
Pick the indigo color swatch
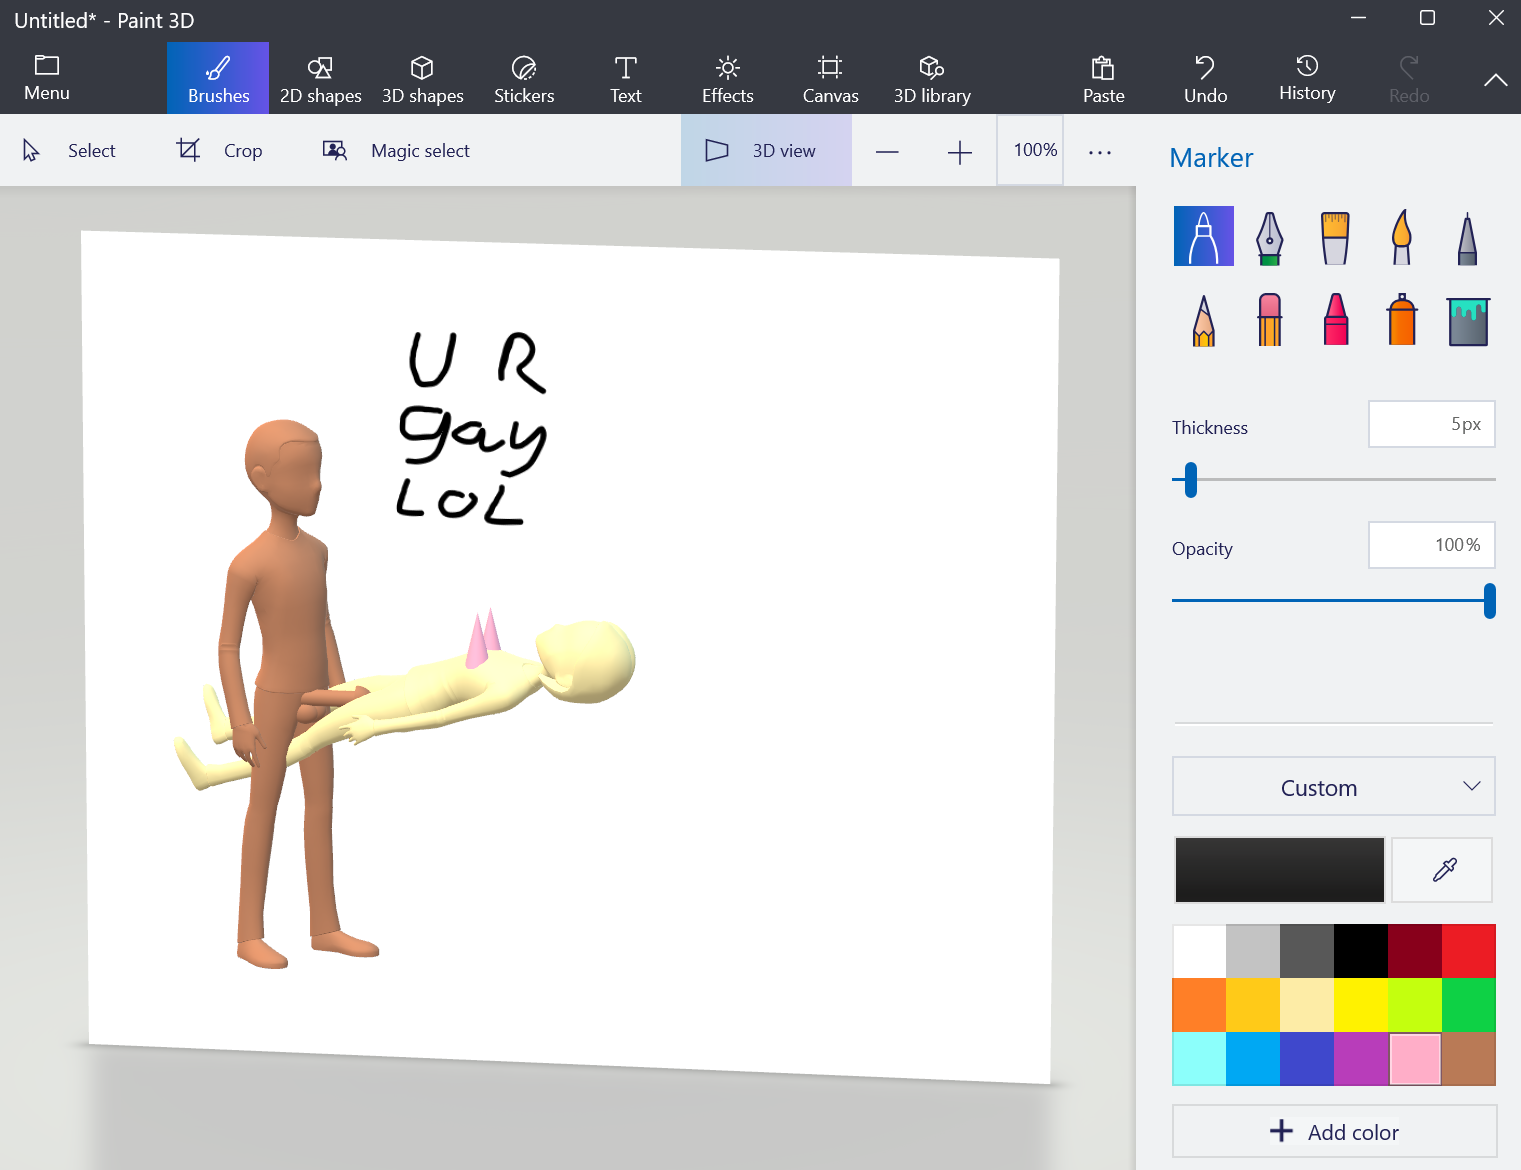click(x=1307, y=1059)
